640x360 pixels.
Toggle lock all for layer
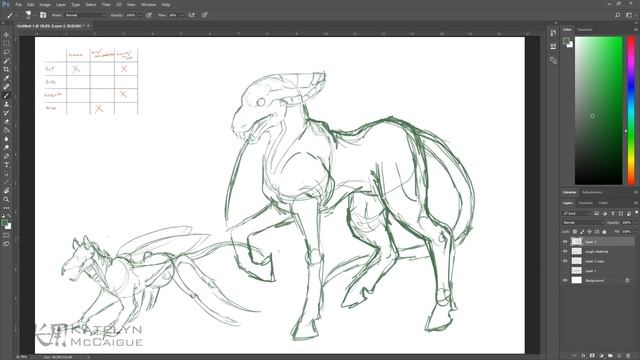[x=604, y=232]
